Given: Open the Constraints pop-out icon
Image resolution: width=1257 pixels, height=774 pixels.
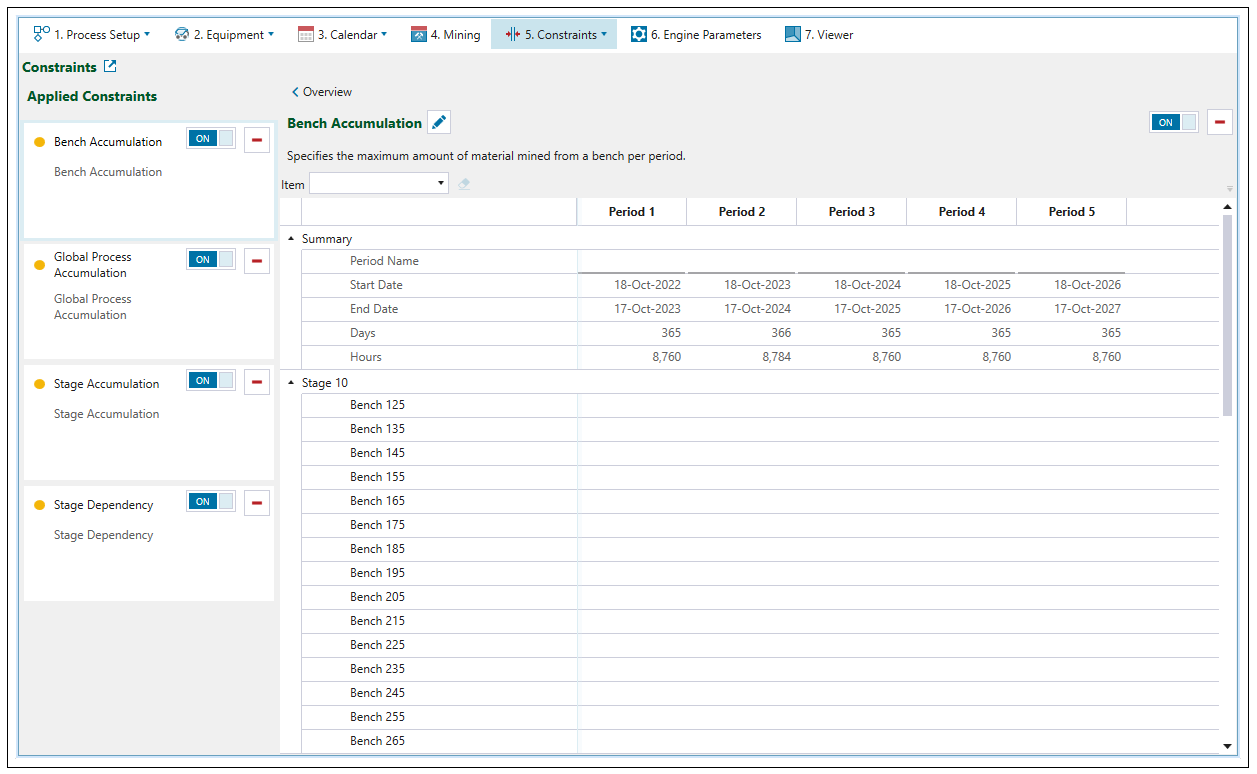Looking at the screenshot, I should coord(110,67).
